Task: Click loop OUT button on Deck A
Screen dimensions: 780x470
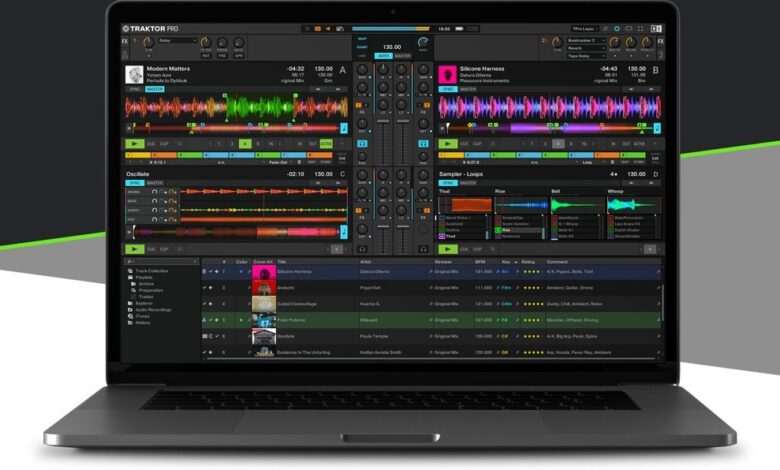Action: (312, 144)
